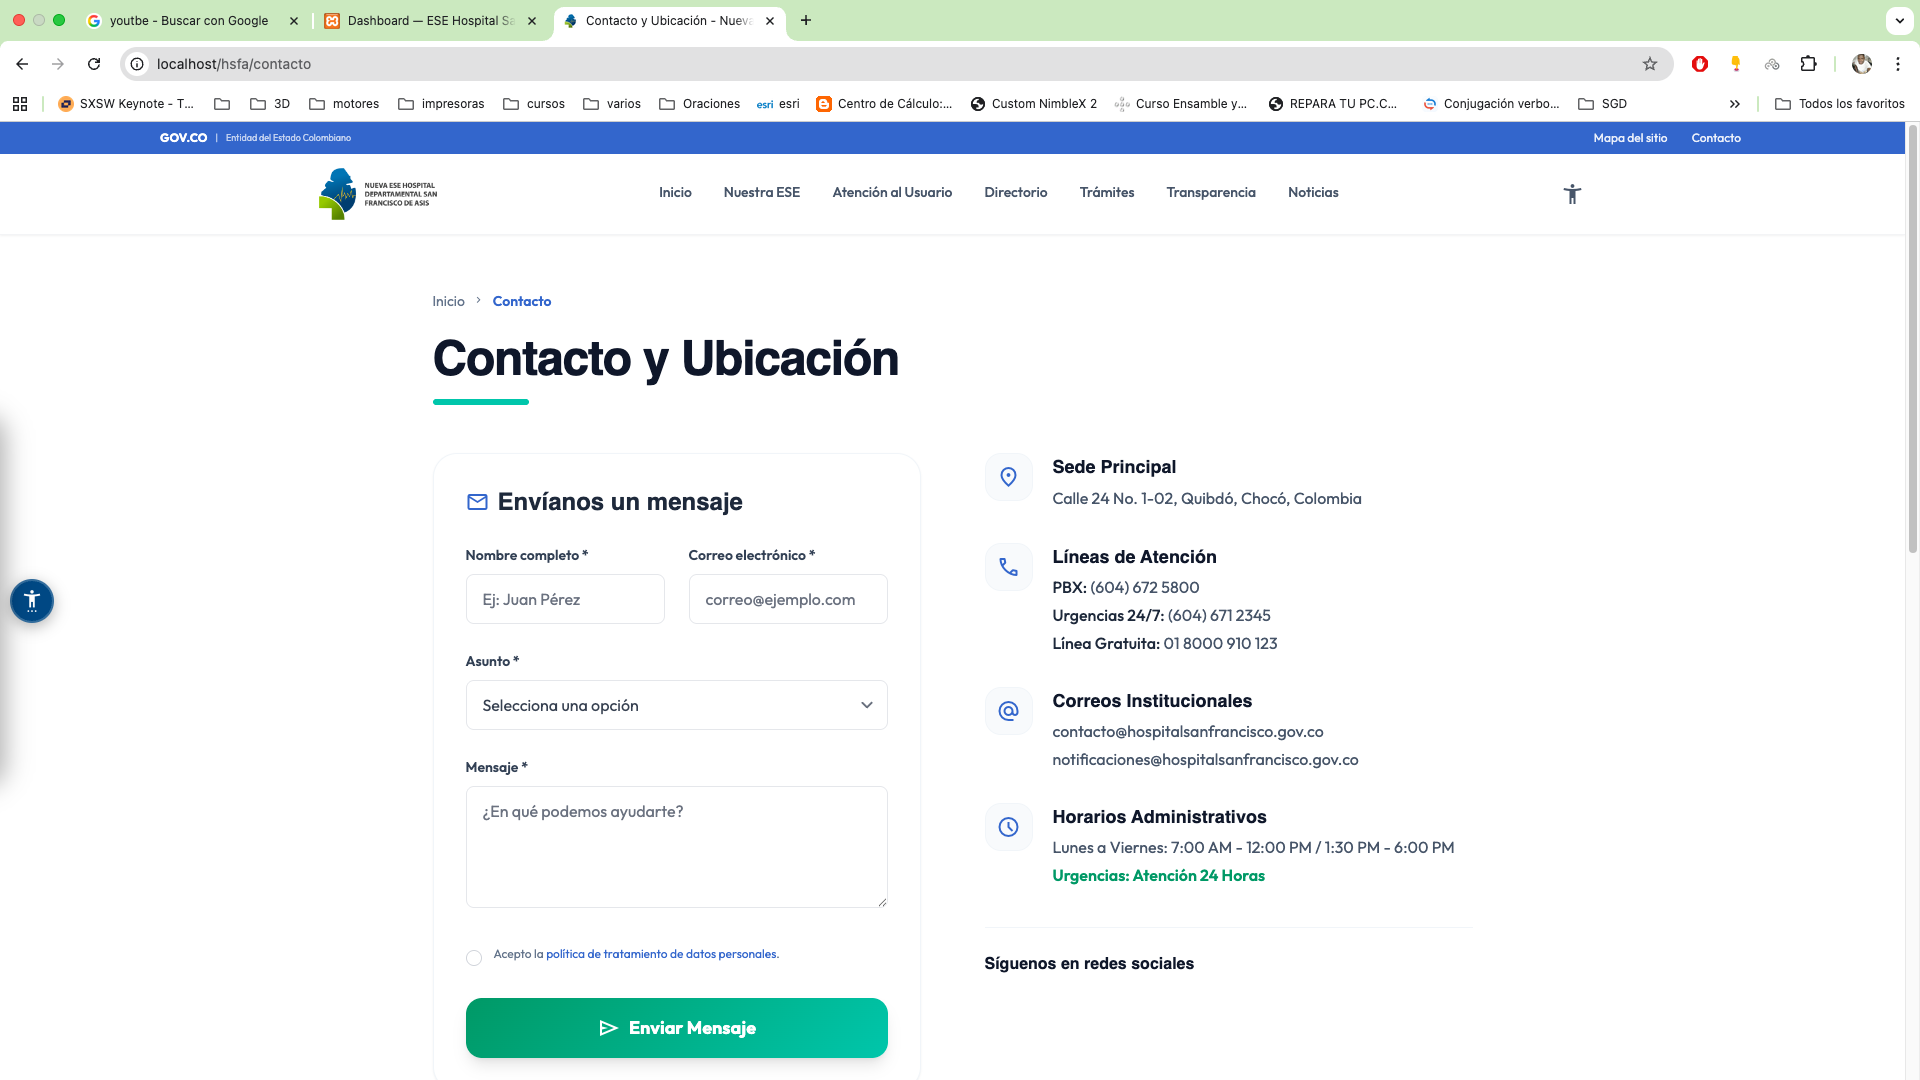1920x1080 pixels.
Task: Open the Nuestra ESE menu item
Action: click(x=762, y=193)
